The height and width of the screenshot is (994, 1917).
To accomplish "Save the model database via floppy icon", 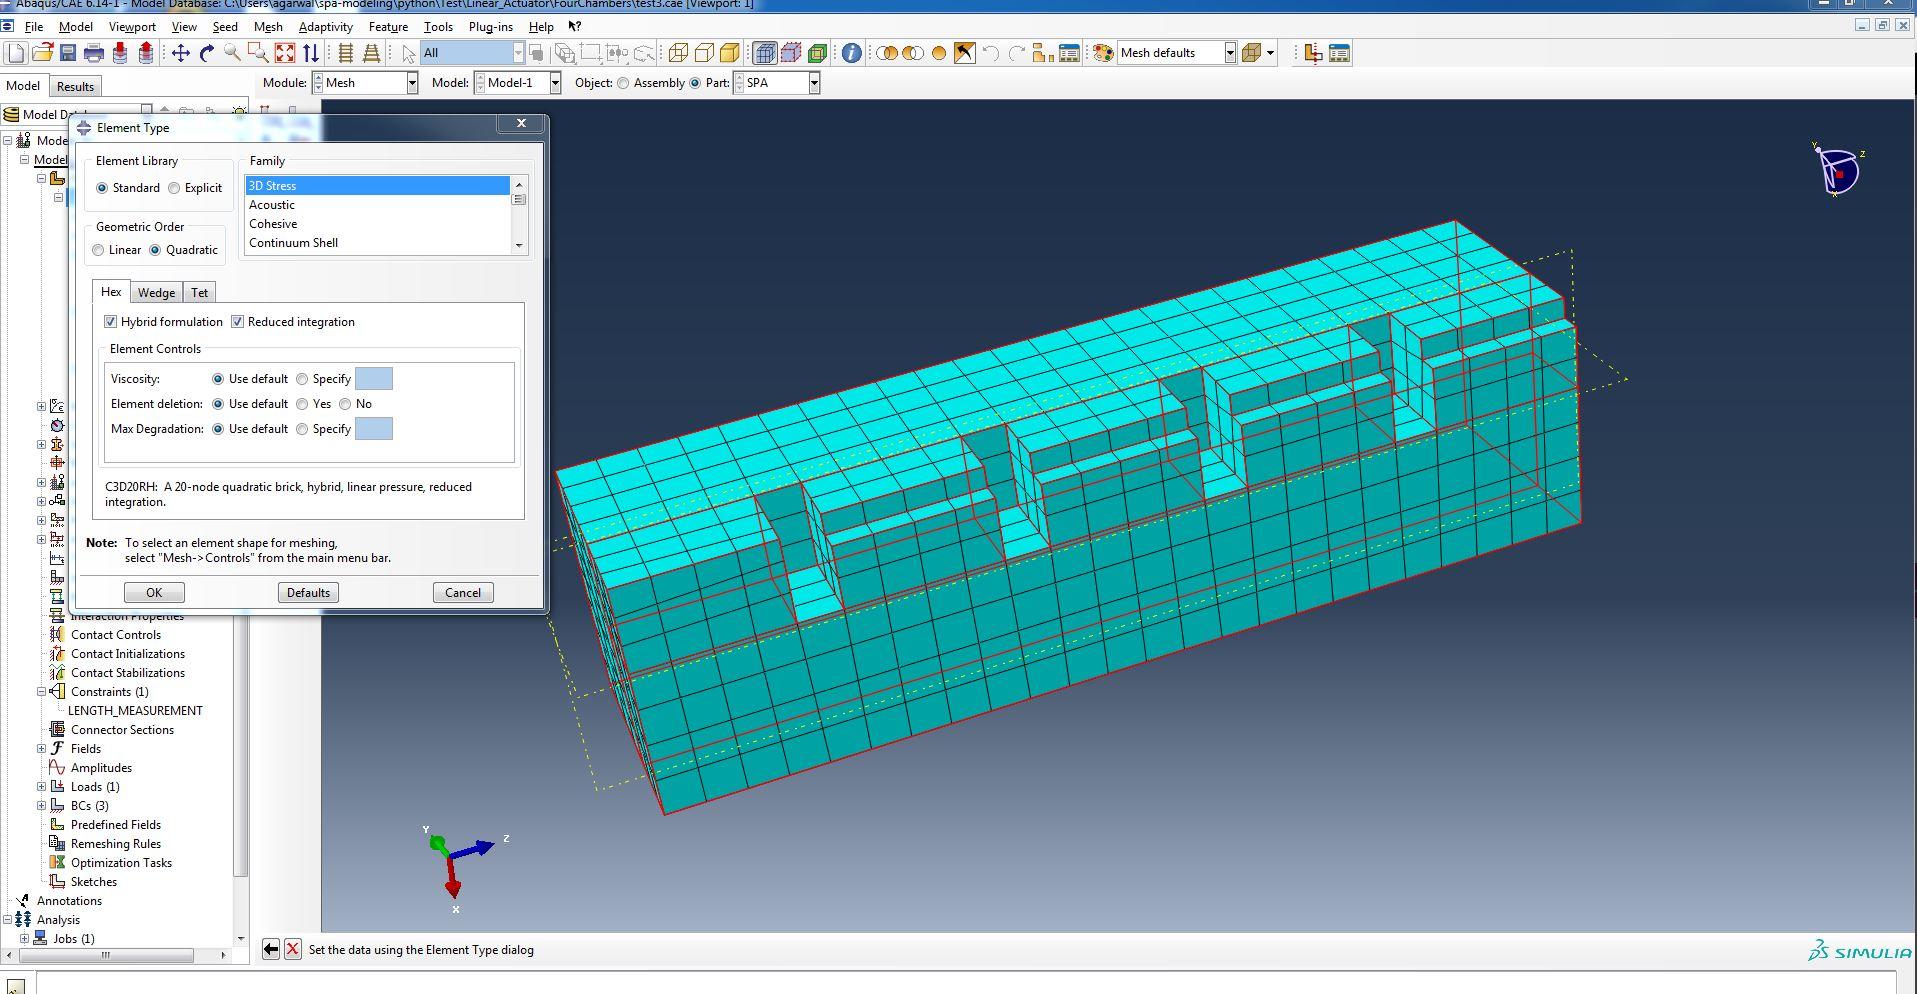I will tap(68, 53).
